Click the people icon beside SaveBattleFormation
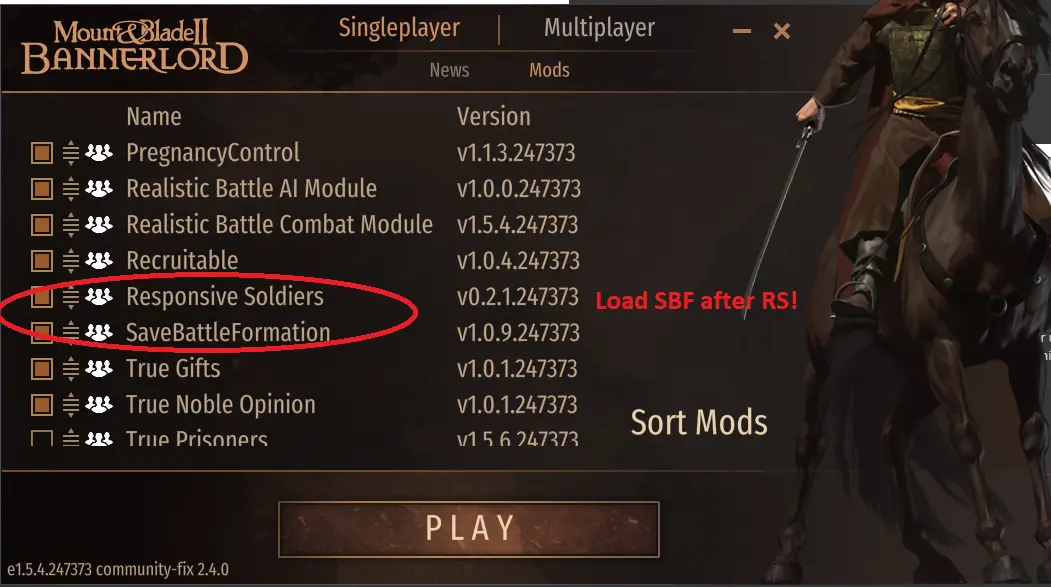1051x587 pixels. tap(99, 332)
